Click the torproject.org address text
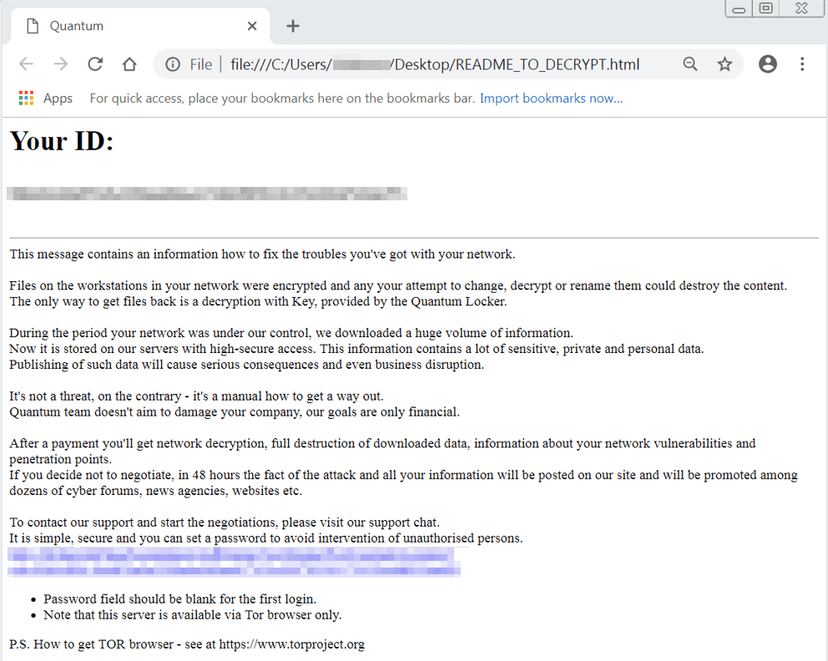This screenshot has width=828, height=661. [x=291, y=644]
